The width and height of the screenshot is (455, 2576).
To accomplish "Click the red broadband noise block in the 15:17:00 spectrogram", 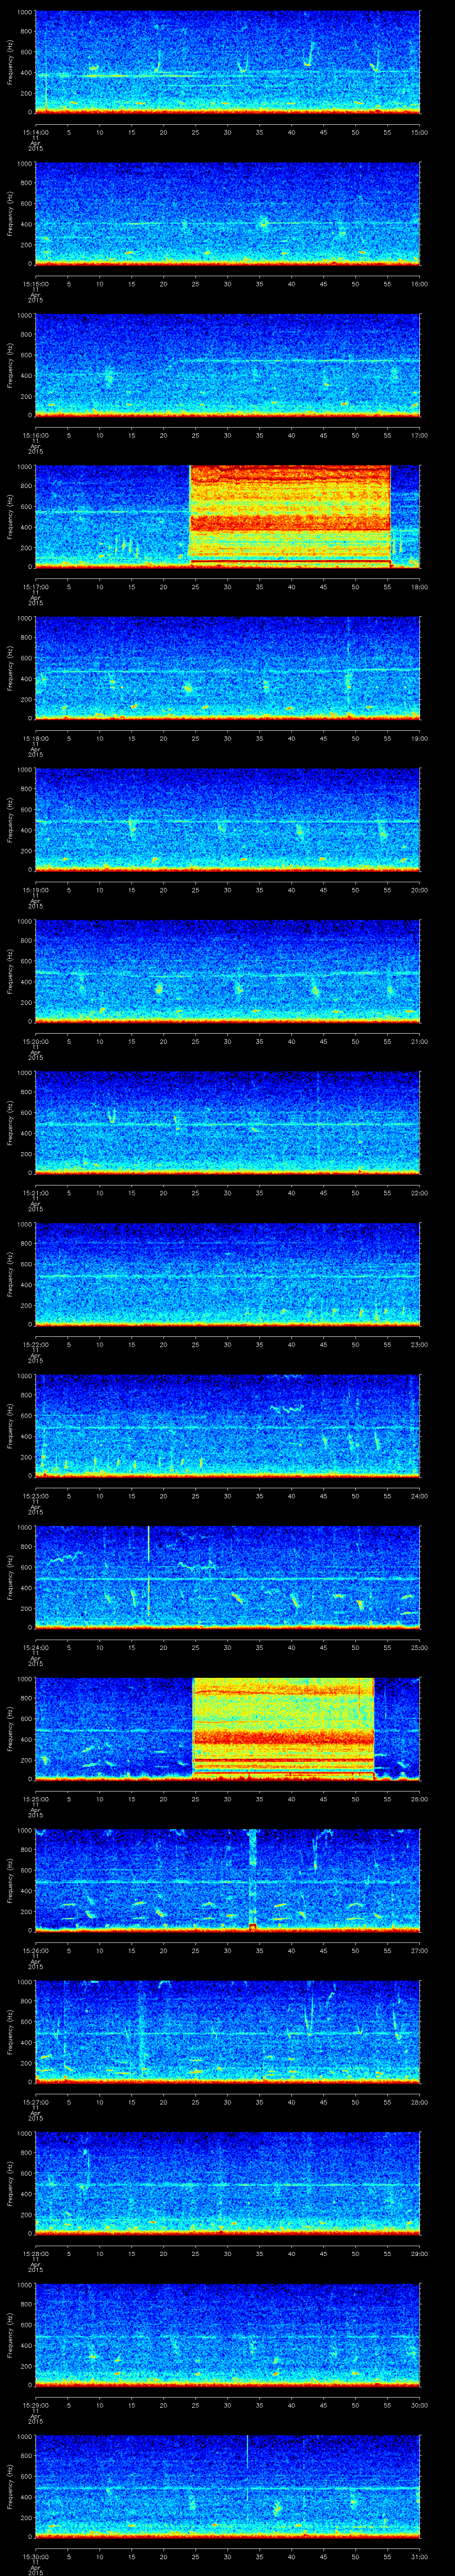I will [x=290, y=517].
